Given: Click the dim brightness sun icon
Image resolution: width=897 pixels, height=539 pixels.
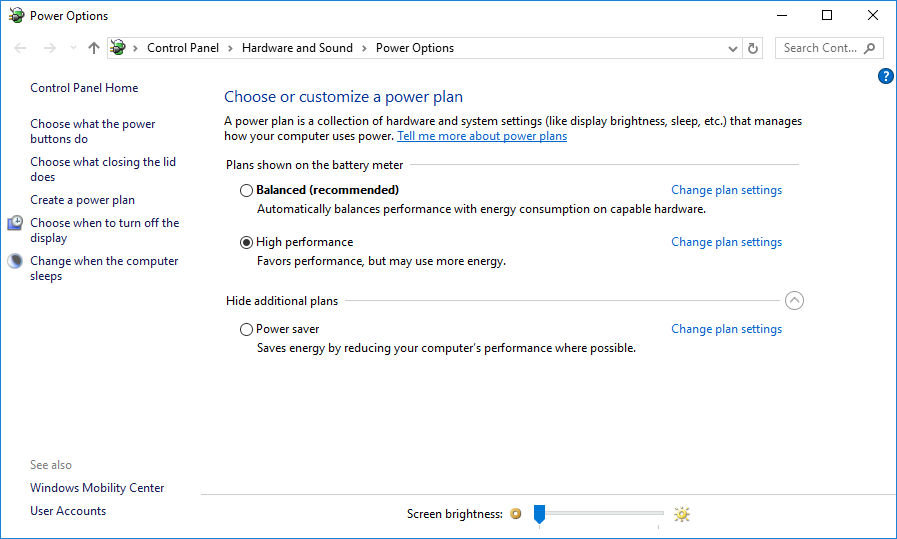Looking at the screenshot, I should tap(516, 514).
